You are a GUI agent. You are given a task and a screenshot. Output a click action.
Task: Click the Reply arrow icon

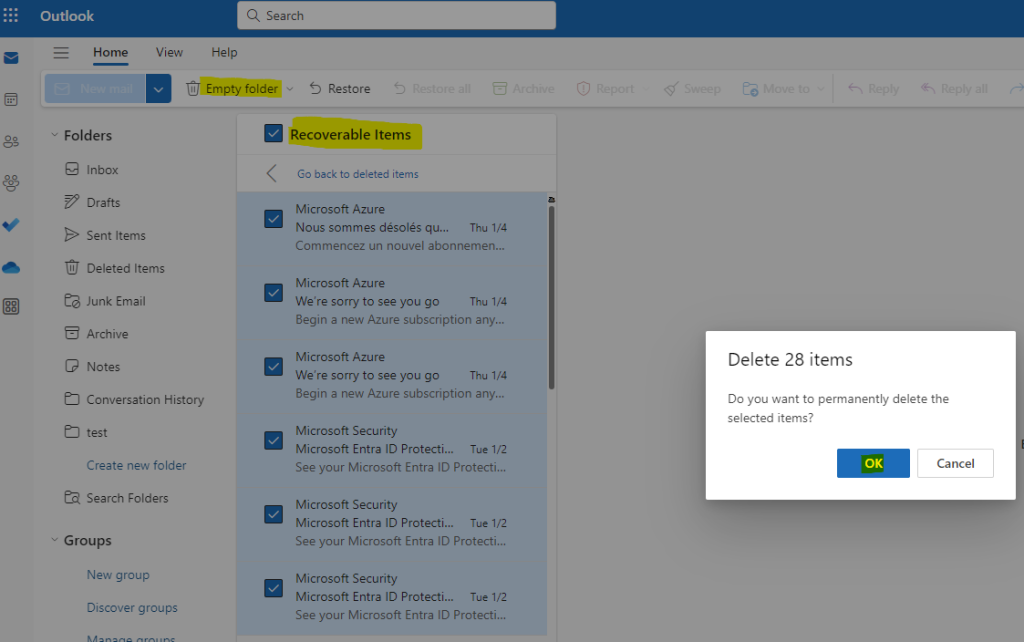(855, 88)
